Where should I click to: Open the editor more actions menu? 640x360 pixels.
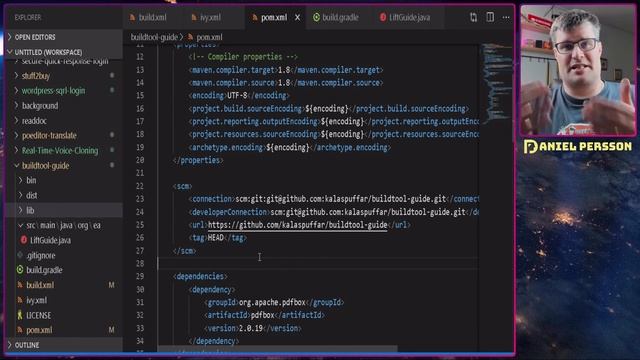pos(506,18)
